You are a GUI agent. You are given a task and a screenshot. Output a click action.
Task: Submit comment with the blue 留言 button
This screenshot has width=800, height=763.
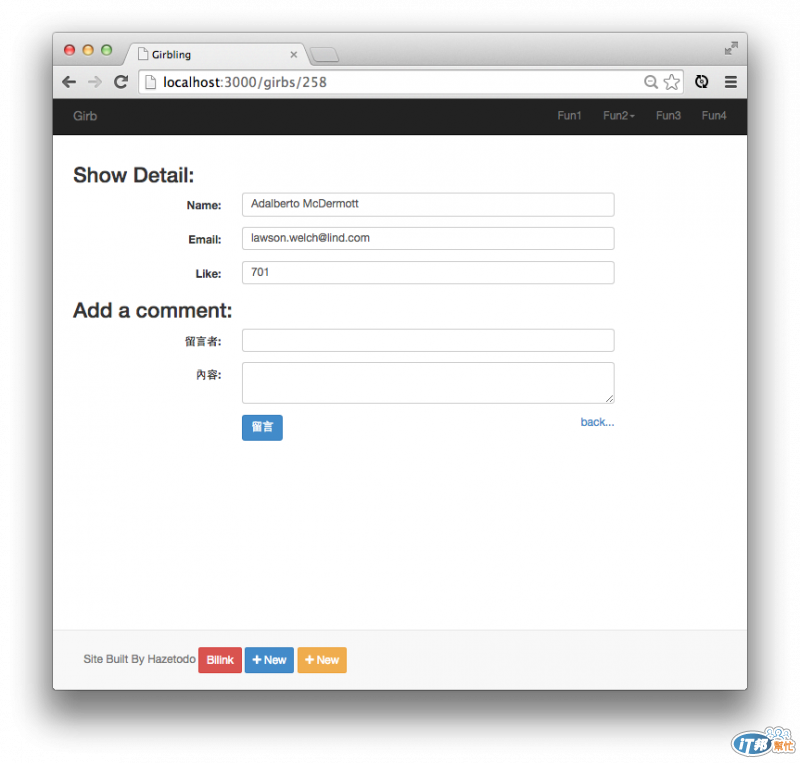click(262, 427)
